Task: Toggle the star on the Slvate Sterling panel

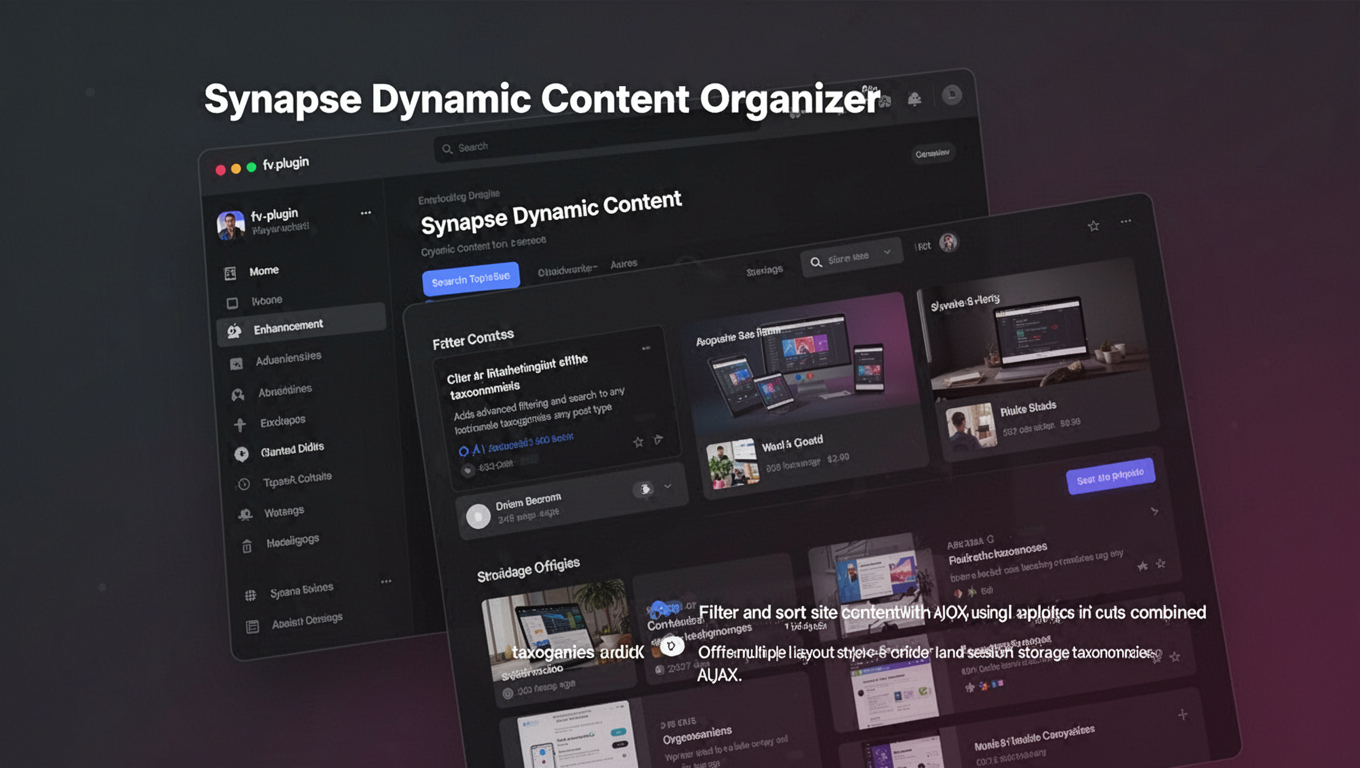Action: 1093,224
